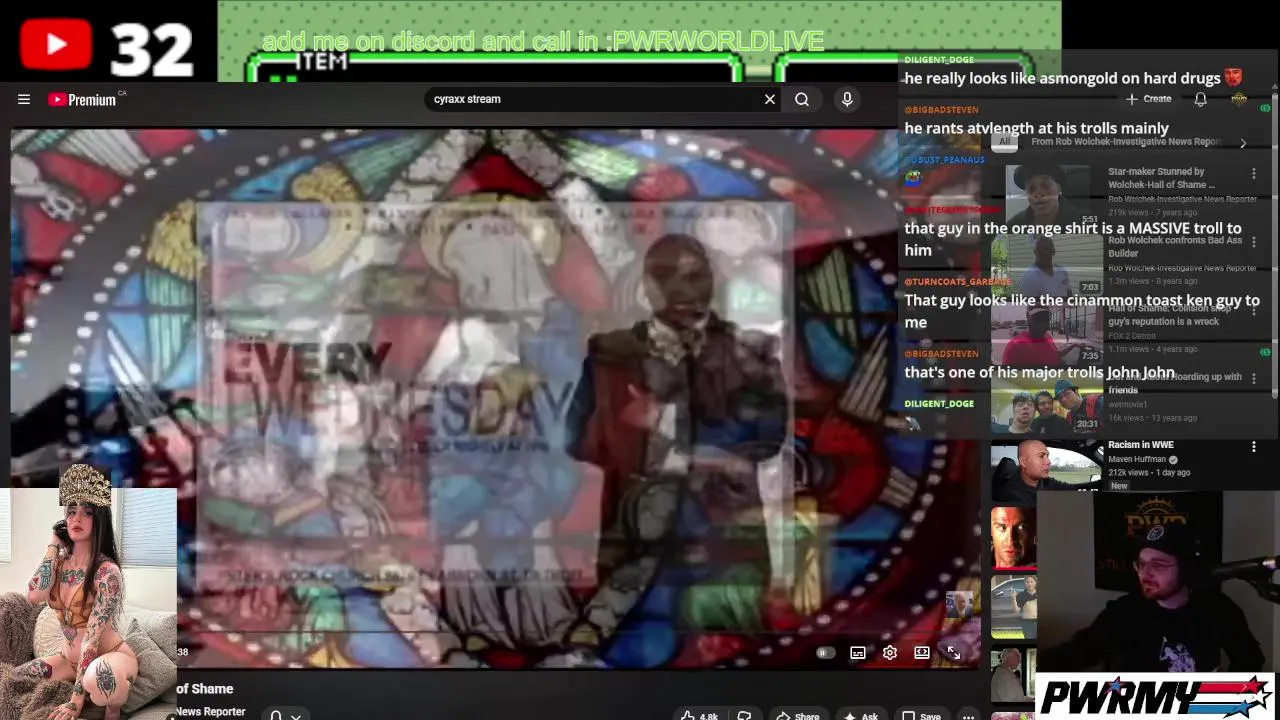Open 'Rob Wolchek confronts Bad Ass Builder' title
1280x720 pixels.
coord(1175,247)
